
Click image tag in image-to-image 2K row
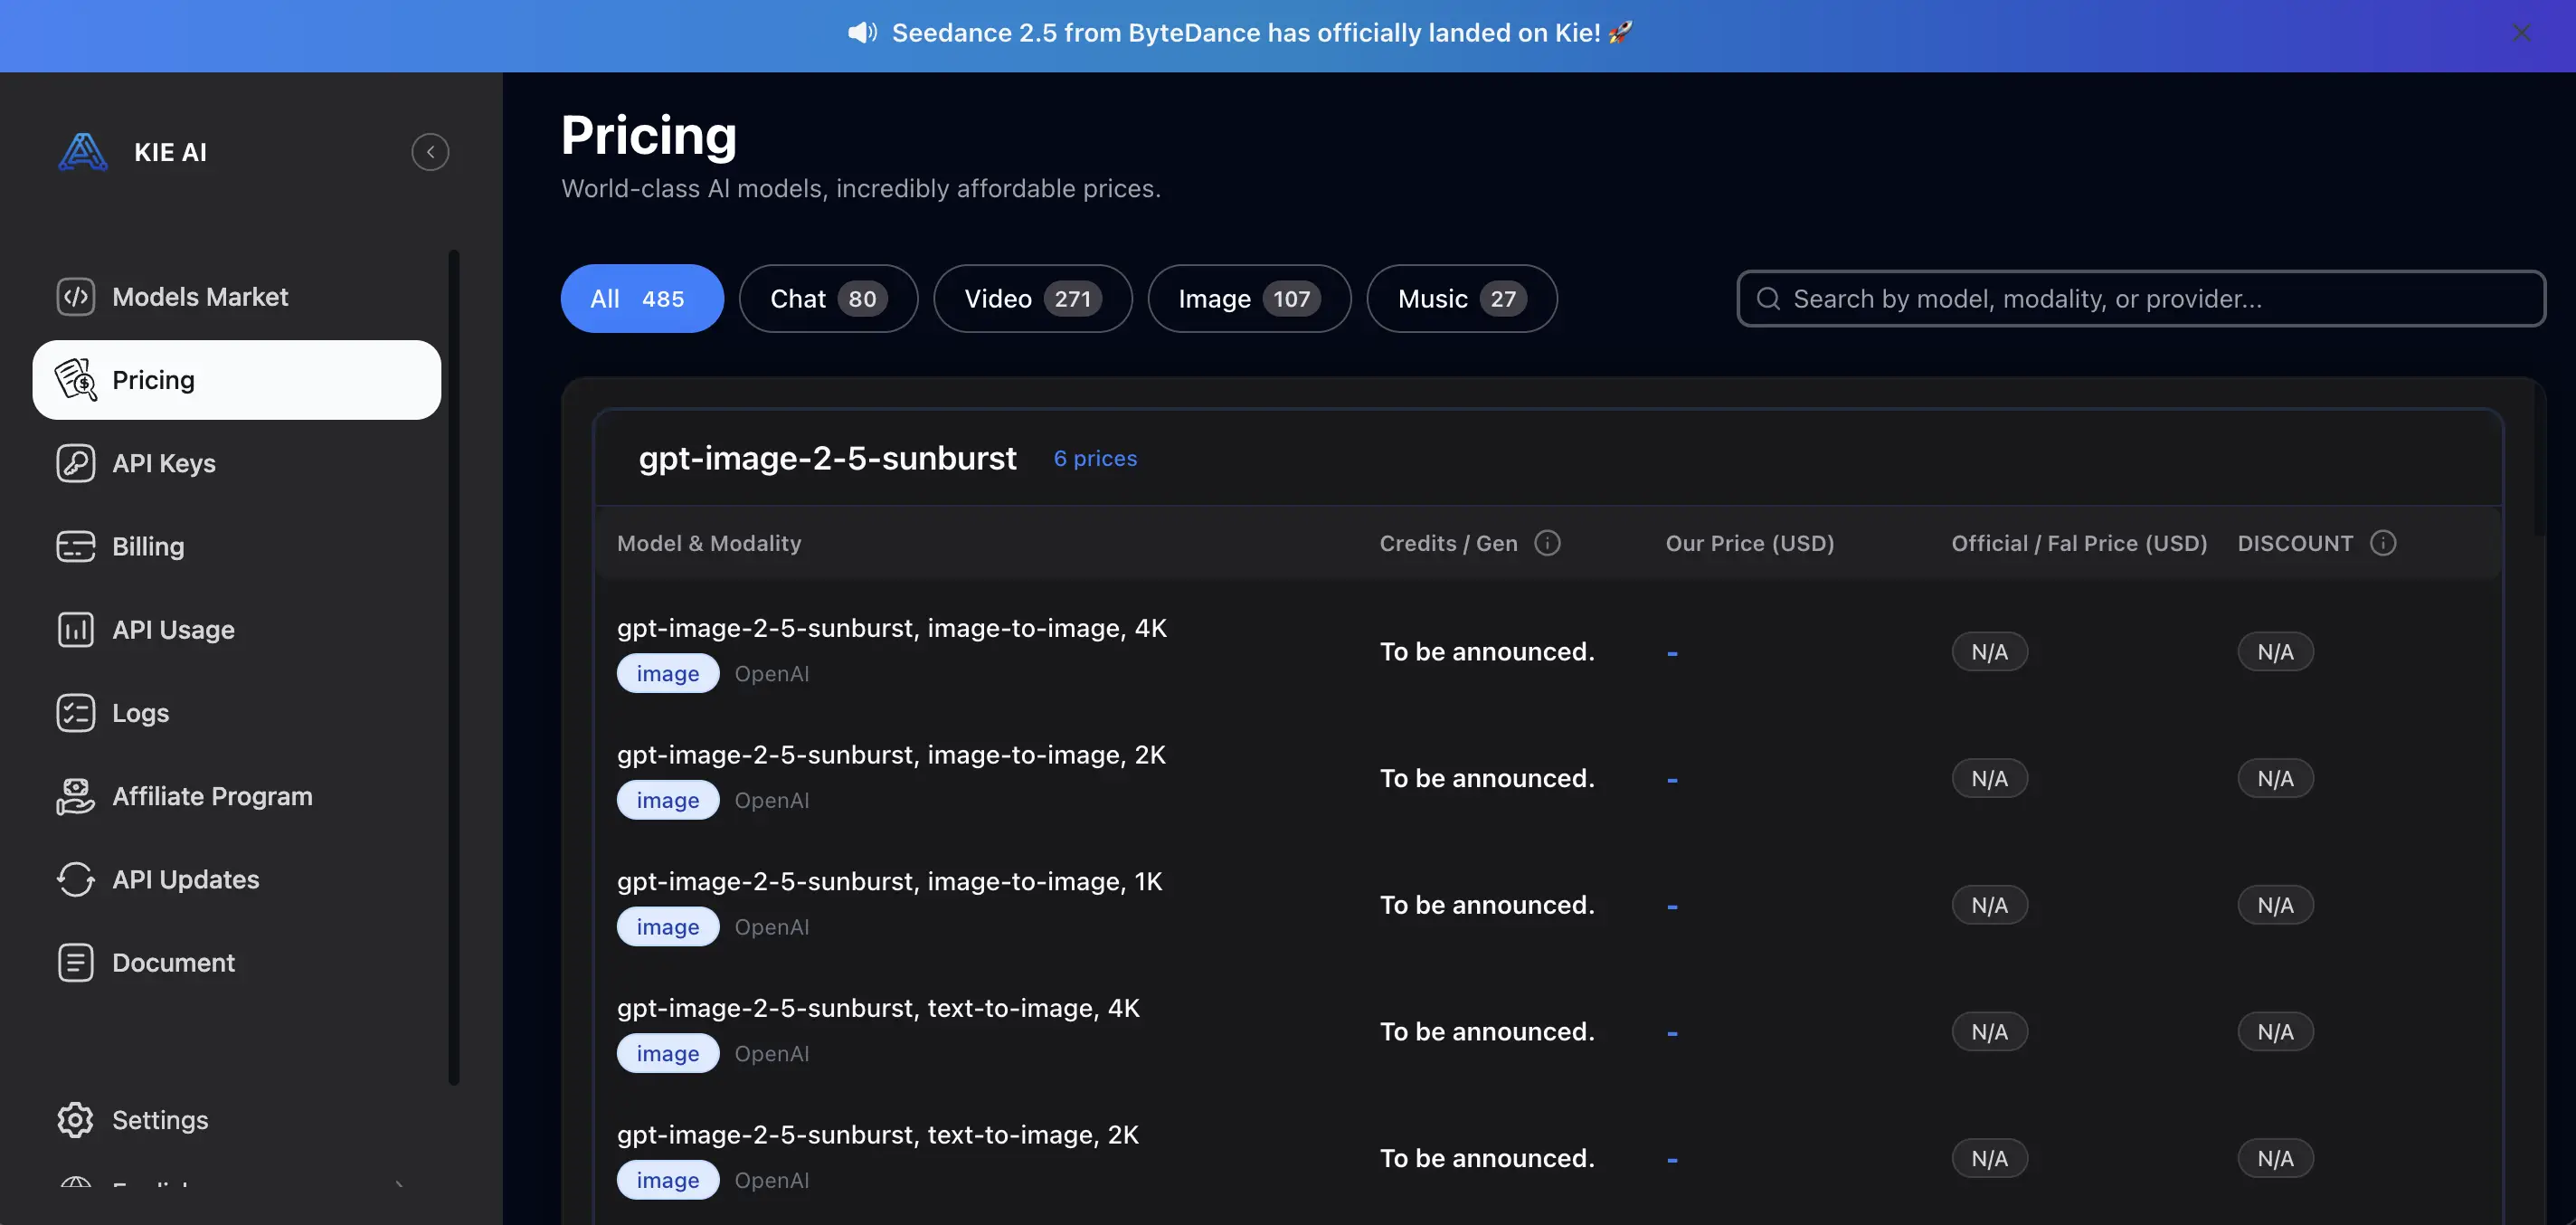(x=668, y=800)
